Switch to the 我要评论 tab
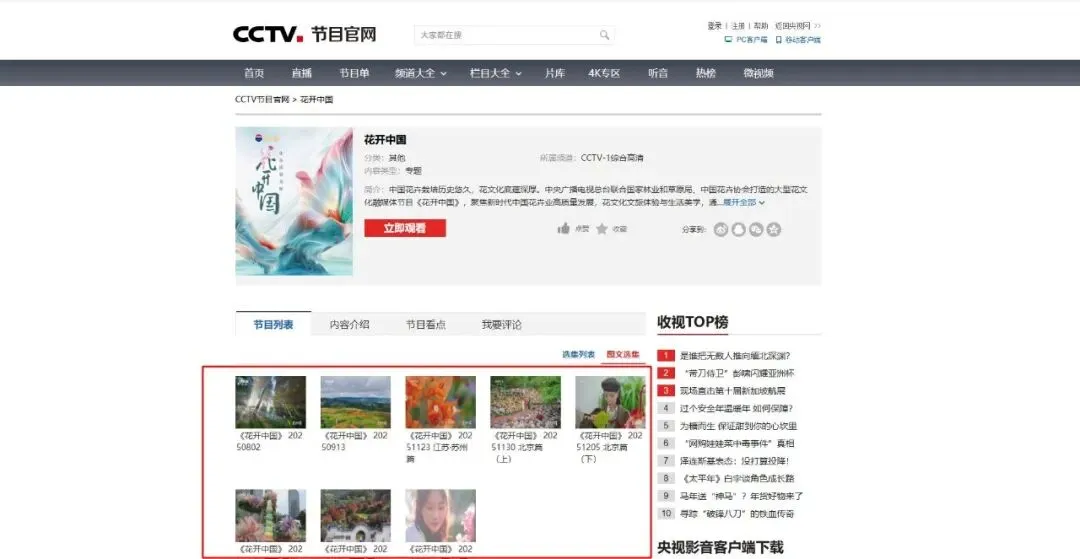The height and width of the screenshot is (559, 1080). (x=501, y=324)
